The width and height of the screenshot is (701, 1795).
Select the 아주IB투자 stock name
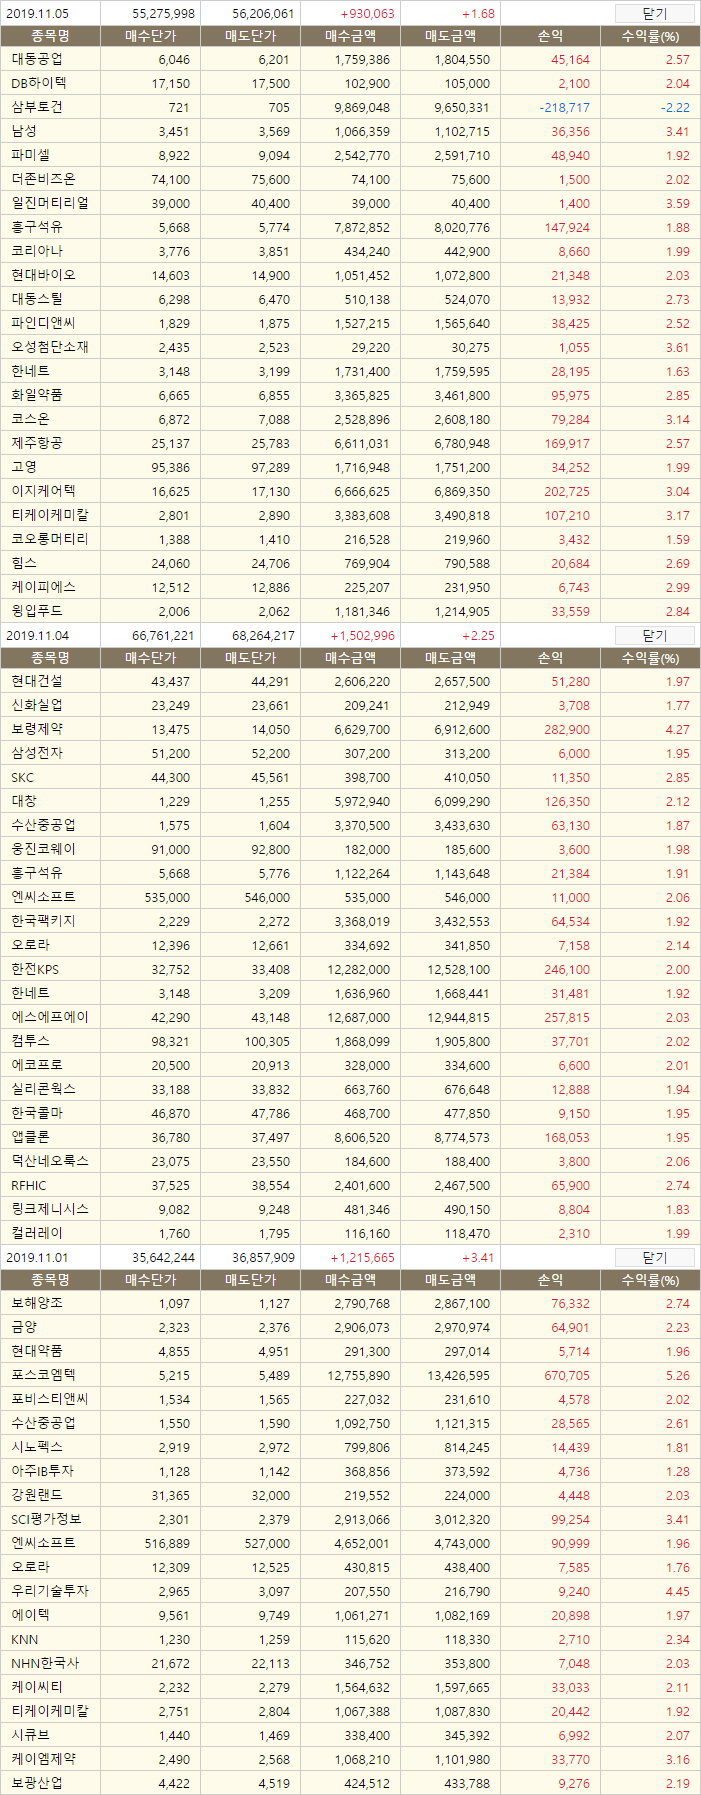click(x=42, y=1472)
